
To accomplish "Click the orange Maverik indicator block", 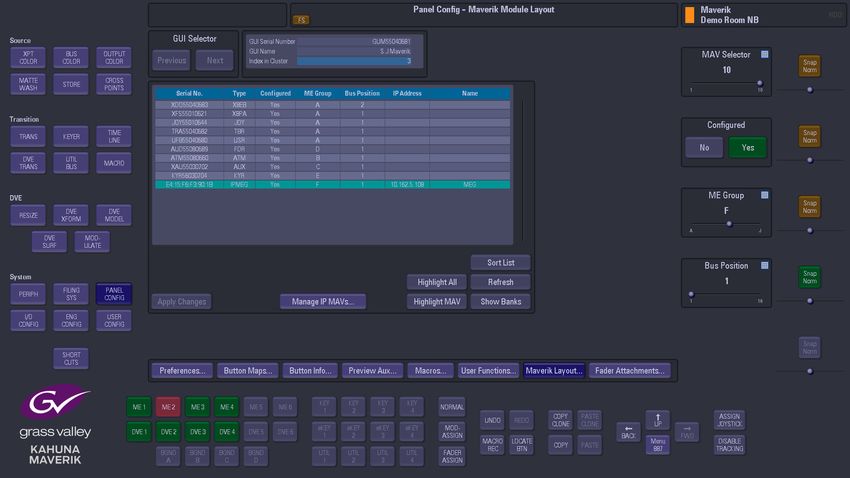I will pos(690,15).
